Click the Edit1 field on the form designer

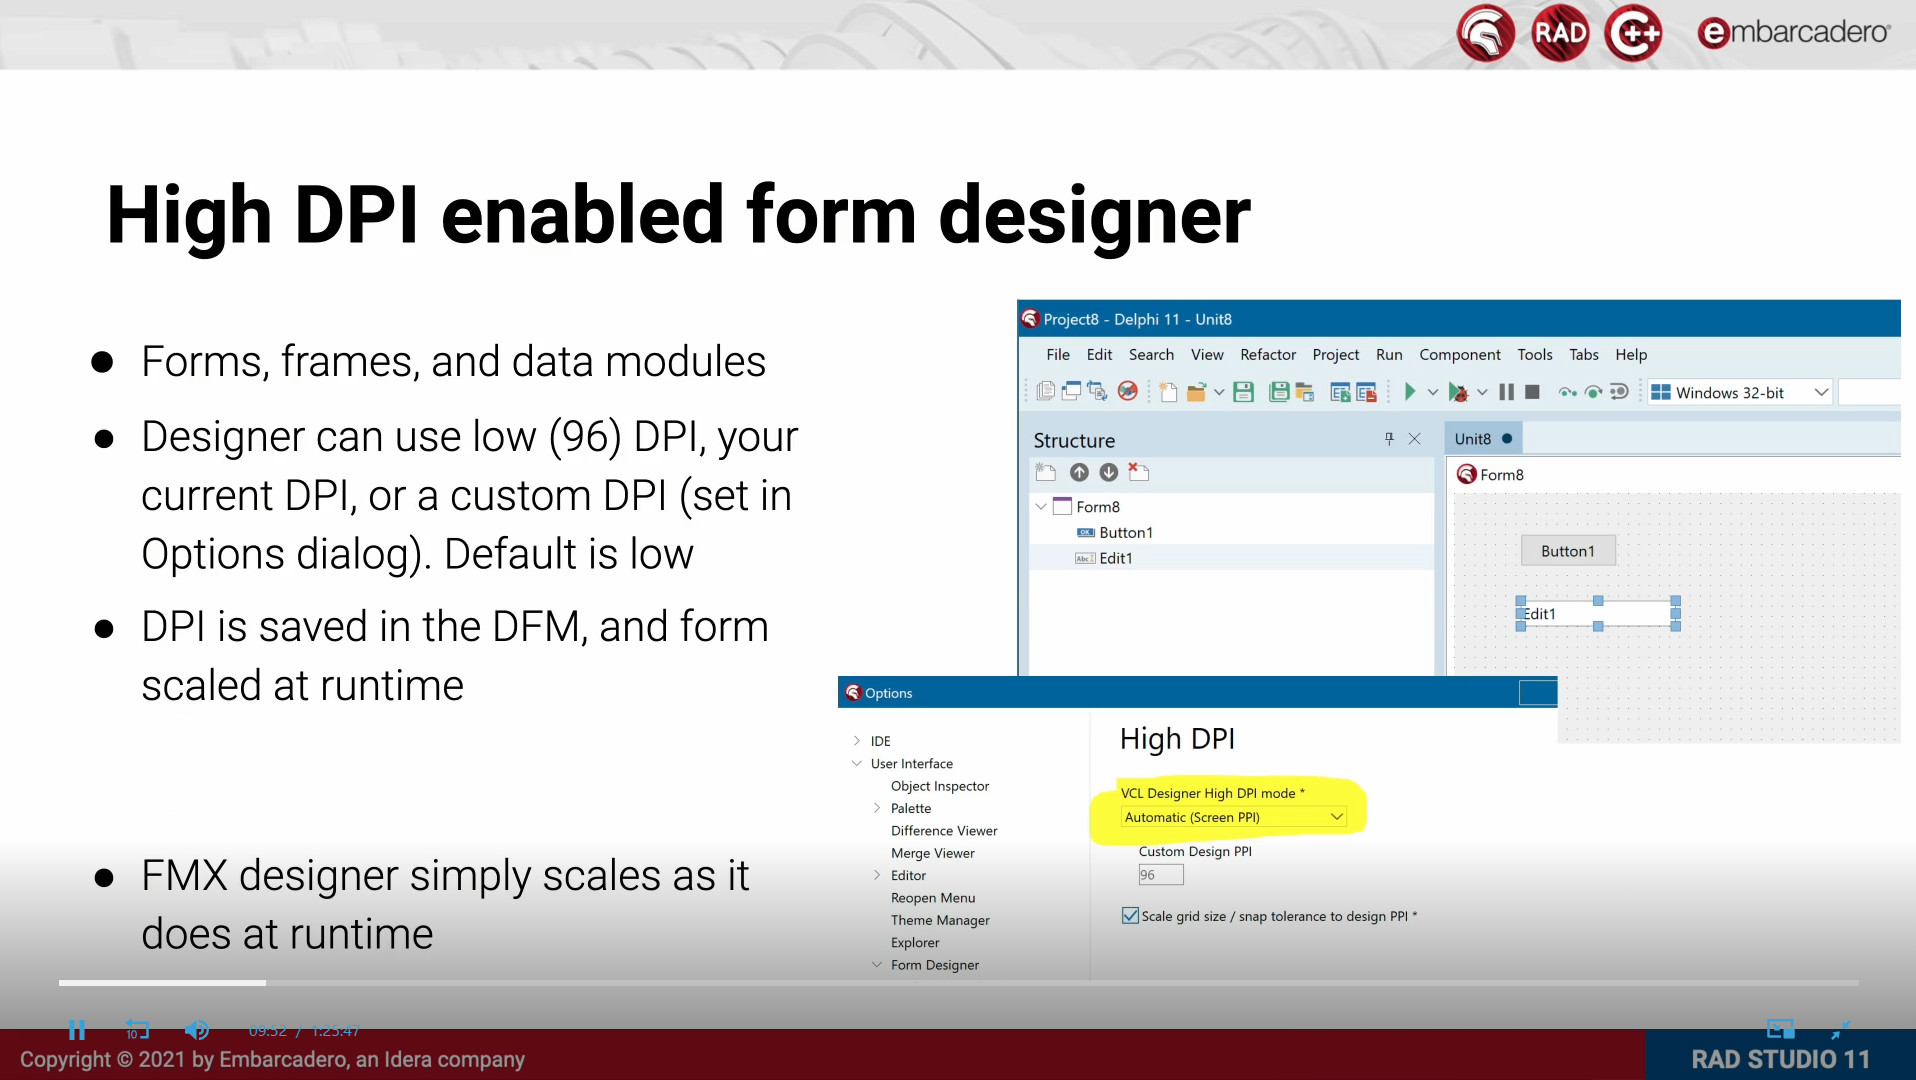(x=1598, y=614)
